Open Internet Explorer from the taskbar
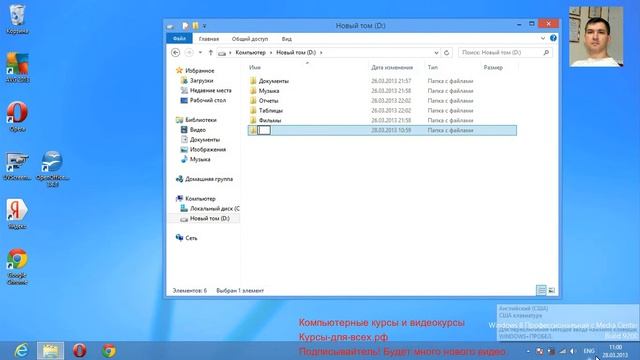Image resolution: width=640 pixels, height=360 pixels. click(21, 351)
